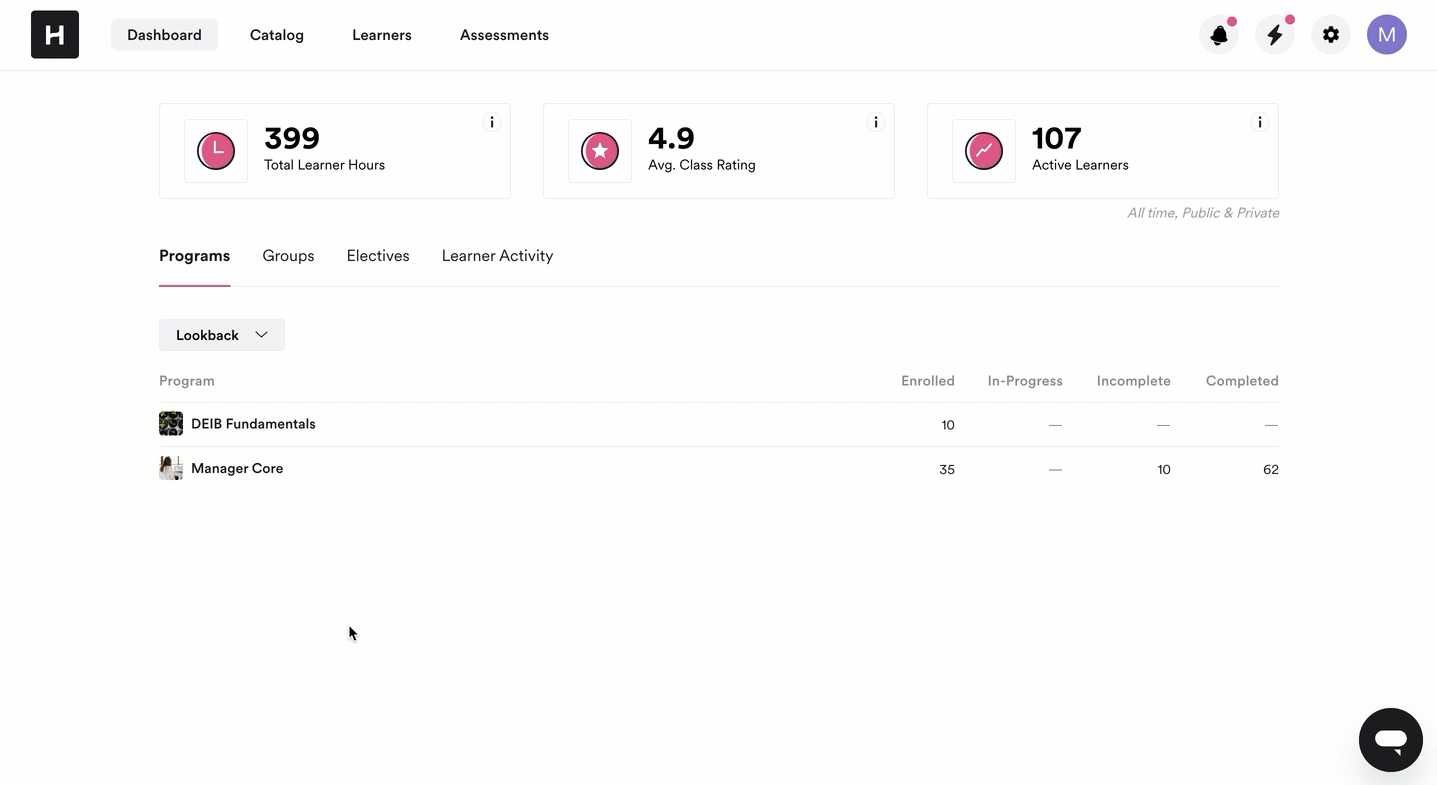The height and width of the screenshot is (785, 1437).
Task: Click the In-Progress column header
Action: (x=1025, y=381)
